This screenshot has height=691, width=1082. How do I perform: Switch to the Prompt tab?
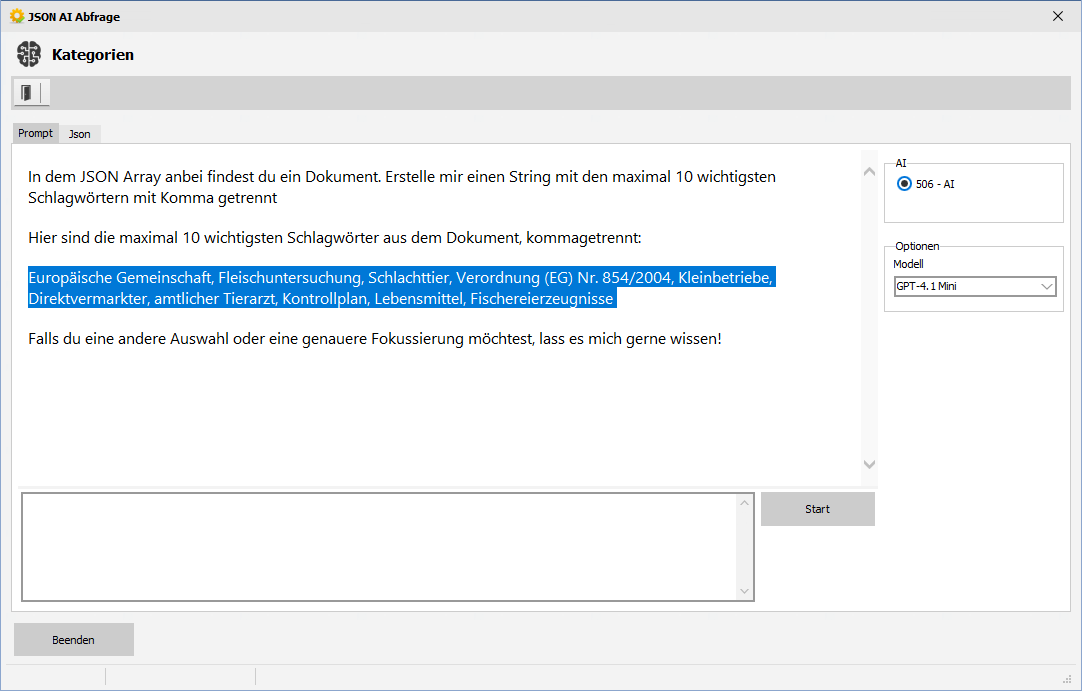coord(36,133)
